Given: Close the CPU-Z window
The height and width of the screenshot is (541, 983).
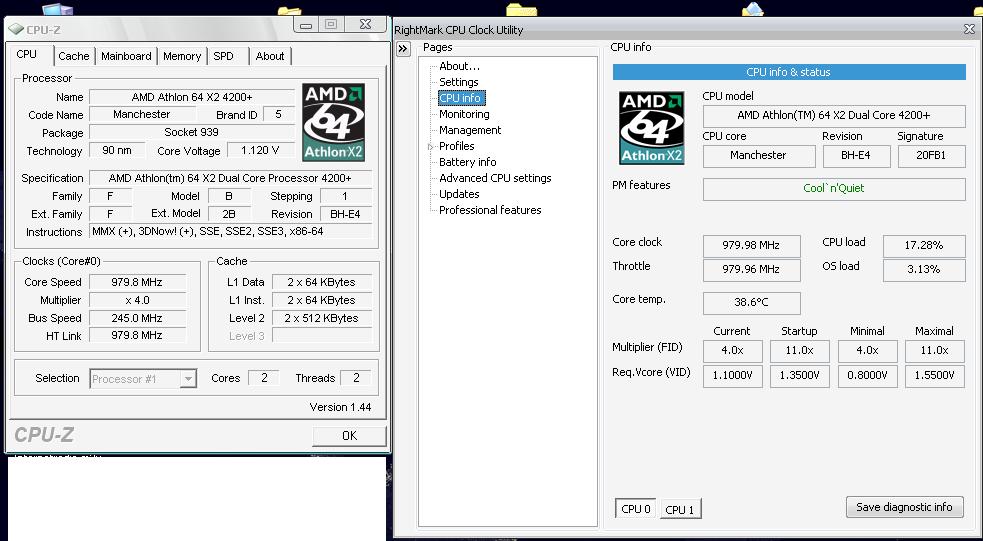Looking at the screenshot, I should (365, 25).
